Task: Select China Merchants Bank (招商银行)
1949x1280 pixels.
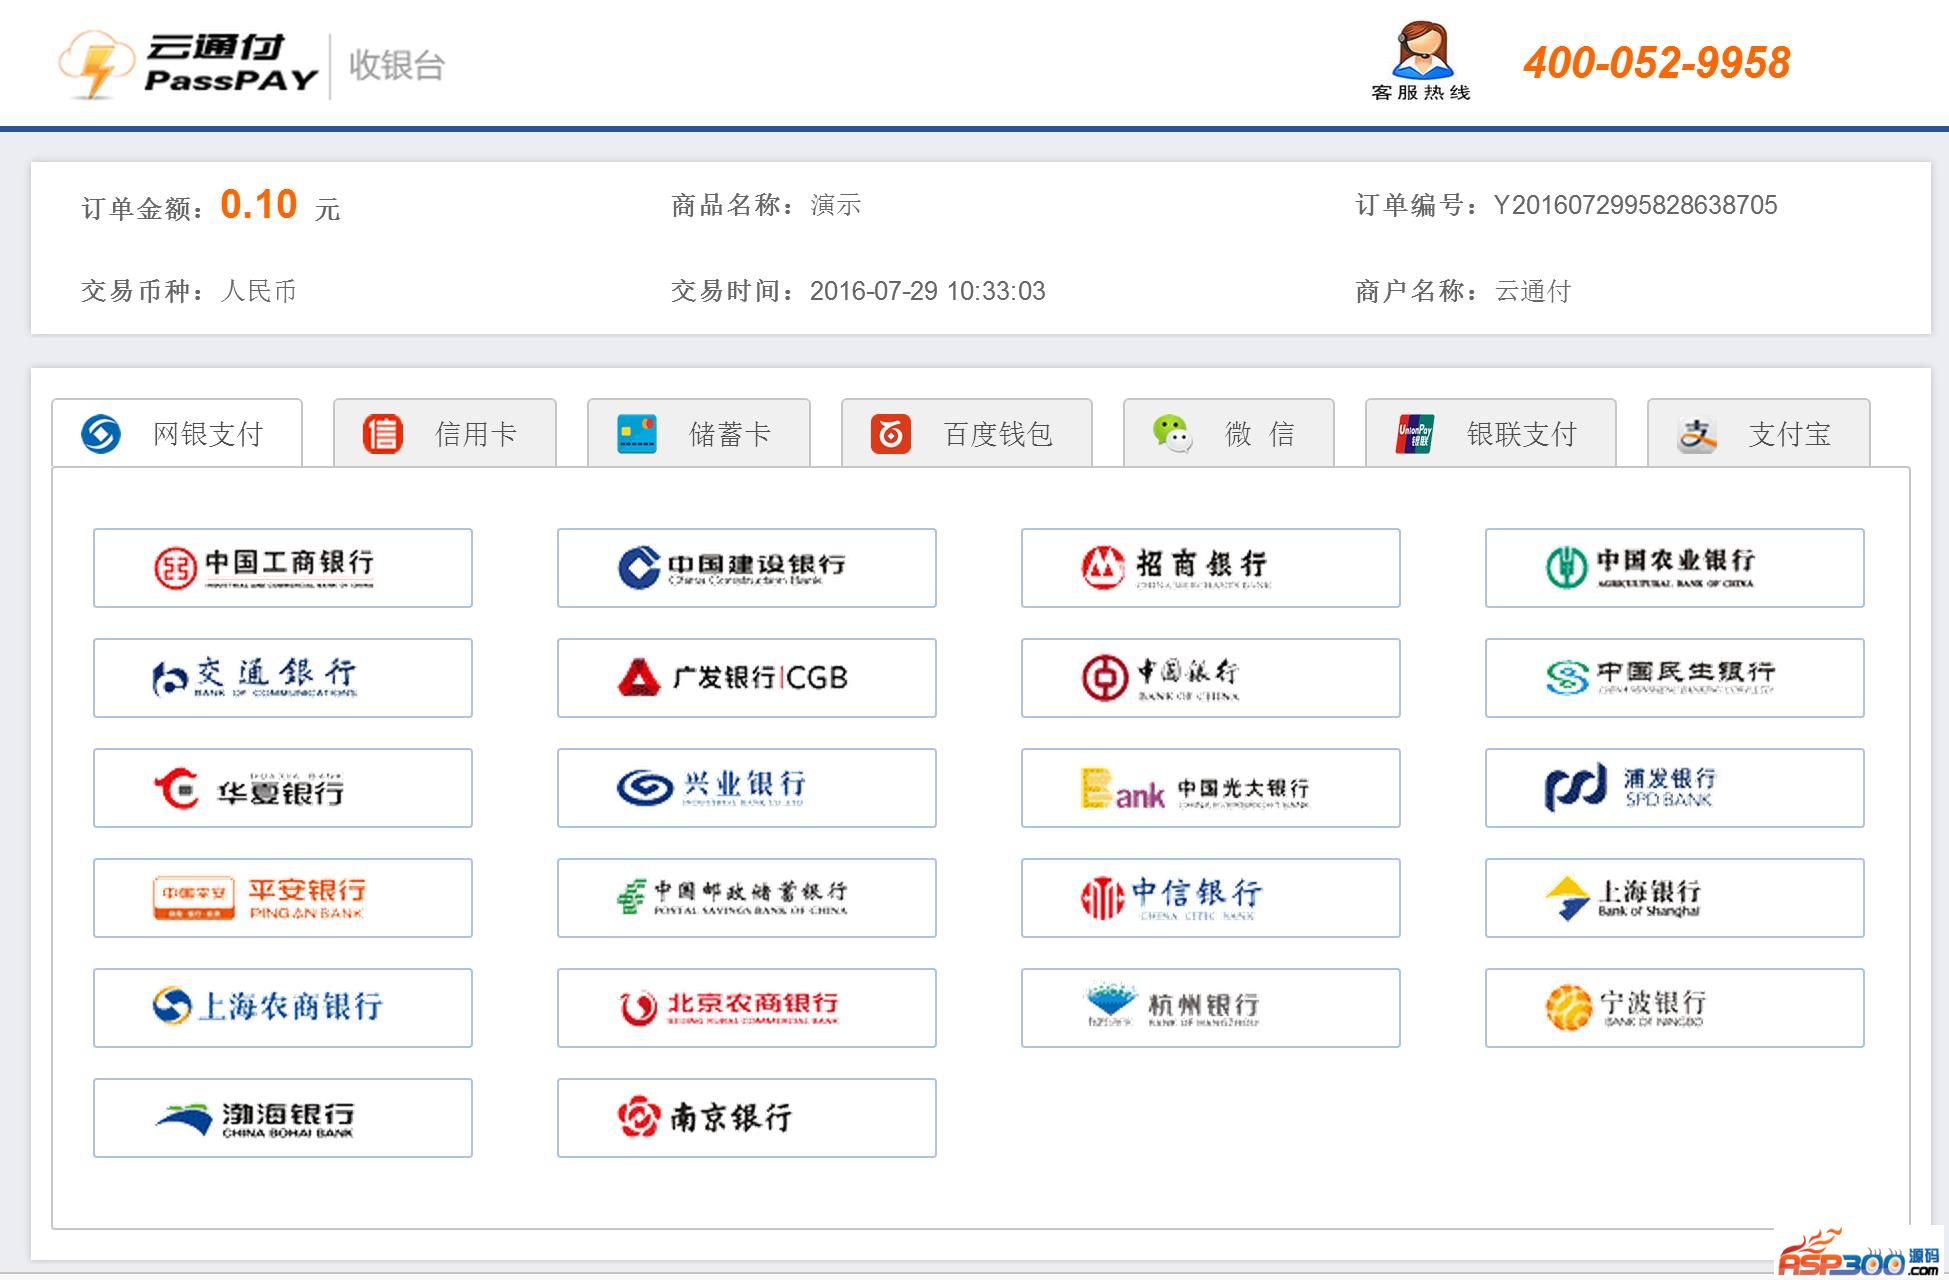Action: coord(1210,568)
